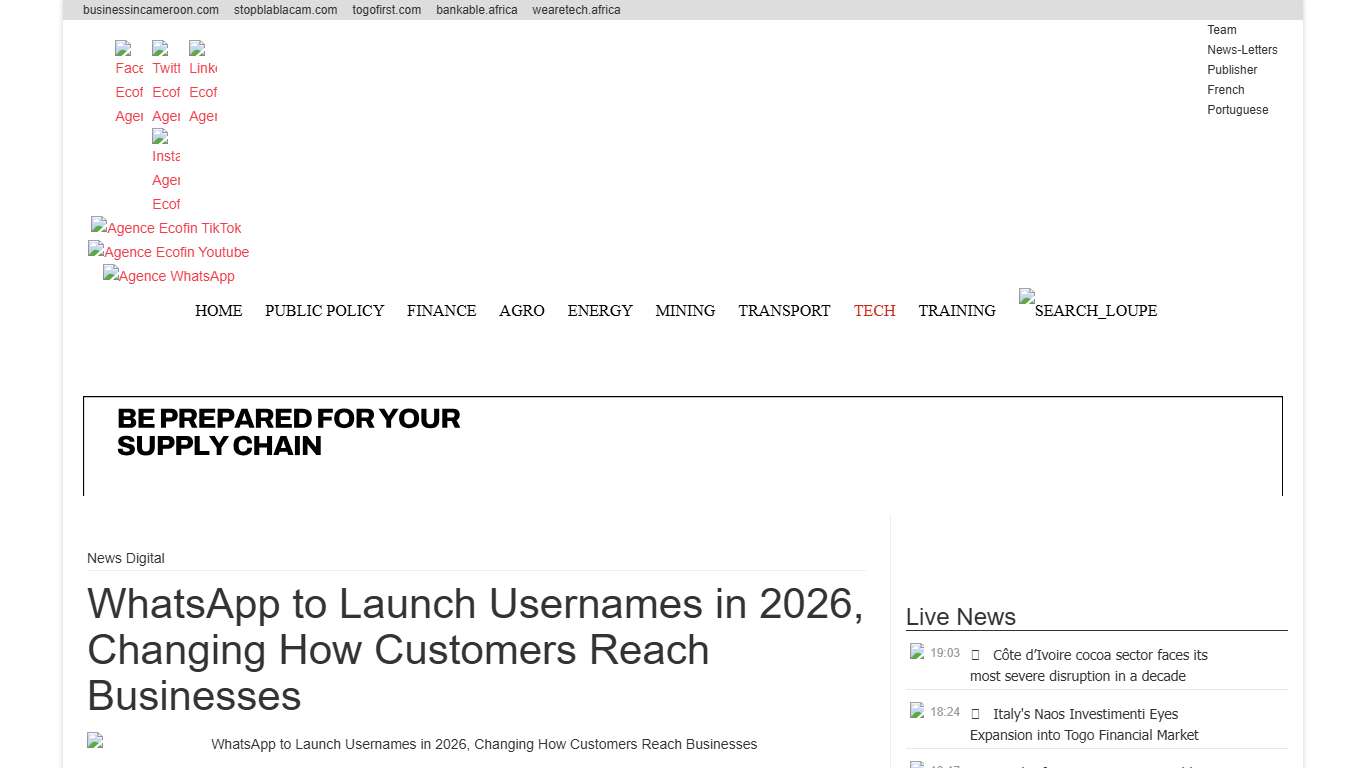This screenshot has height=768, width=1366.
Task: Open the Agence Ecofin YouTube channel
Action: pos(168,252)
